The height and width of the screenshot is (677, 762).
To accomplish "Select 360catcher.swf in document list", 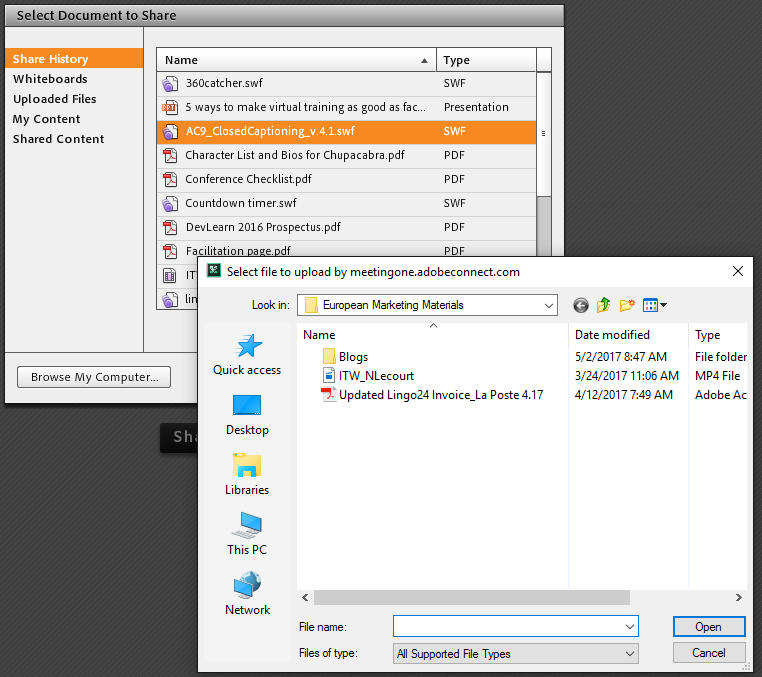I will pyautogui.click(x=346, y=84).
